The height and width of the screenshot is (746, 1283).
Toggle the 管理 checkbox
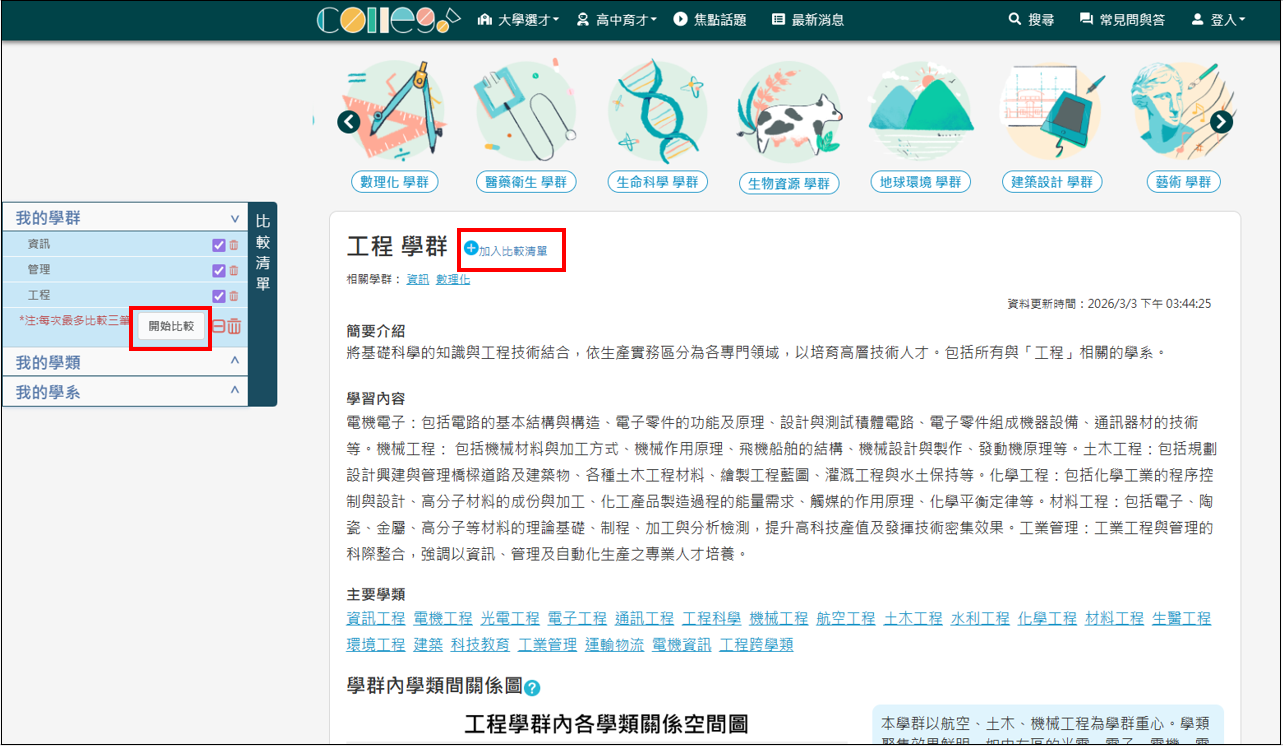coord(219,271)
